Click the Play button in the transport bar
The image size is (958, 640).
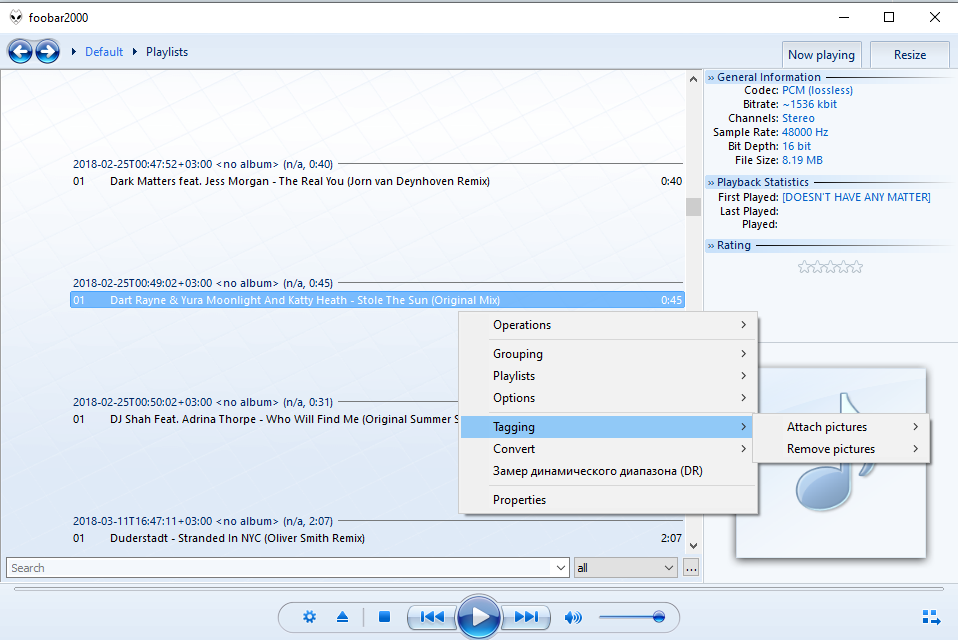tap(480, 617)
